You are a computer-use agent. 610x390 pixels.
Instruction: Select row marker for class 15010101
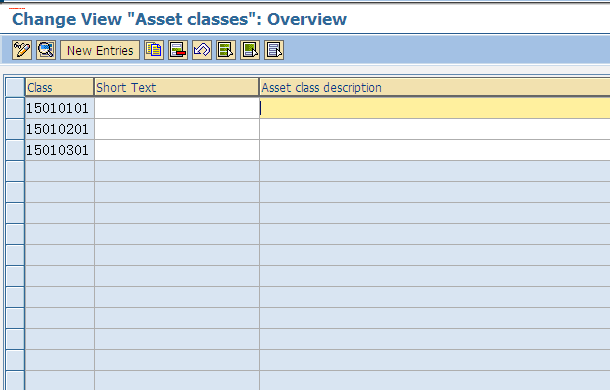pyautogui.click(x=15, y=108)
